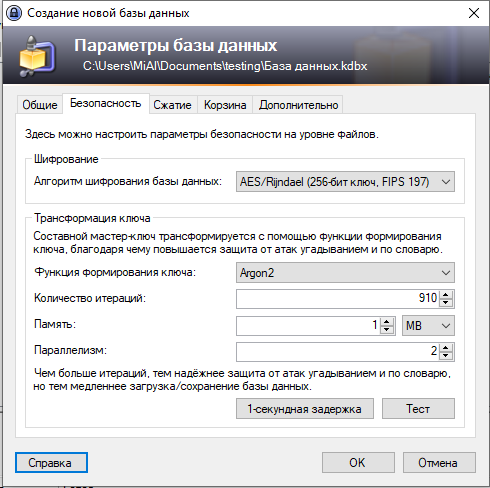This screenshot has width=490, height=488.
Task: Click the 'Трансформация ключа' group title
Action: (92, 218)
